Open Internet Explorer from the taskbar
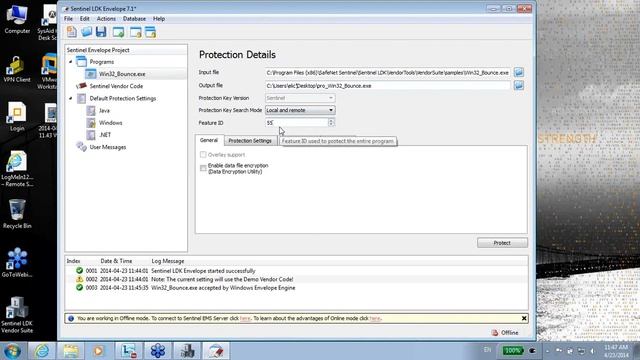Screen dimensions: 640x360 pyautogui.click(x=42, y=351)
